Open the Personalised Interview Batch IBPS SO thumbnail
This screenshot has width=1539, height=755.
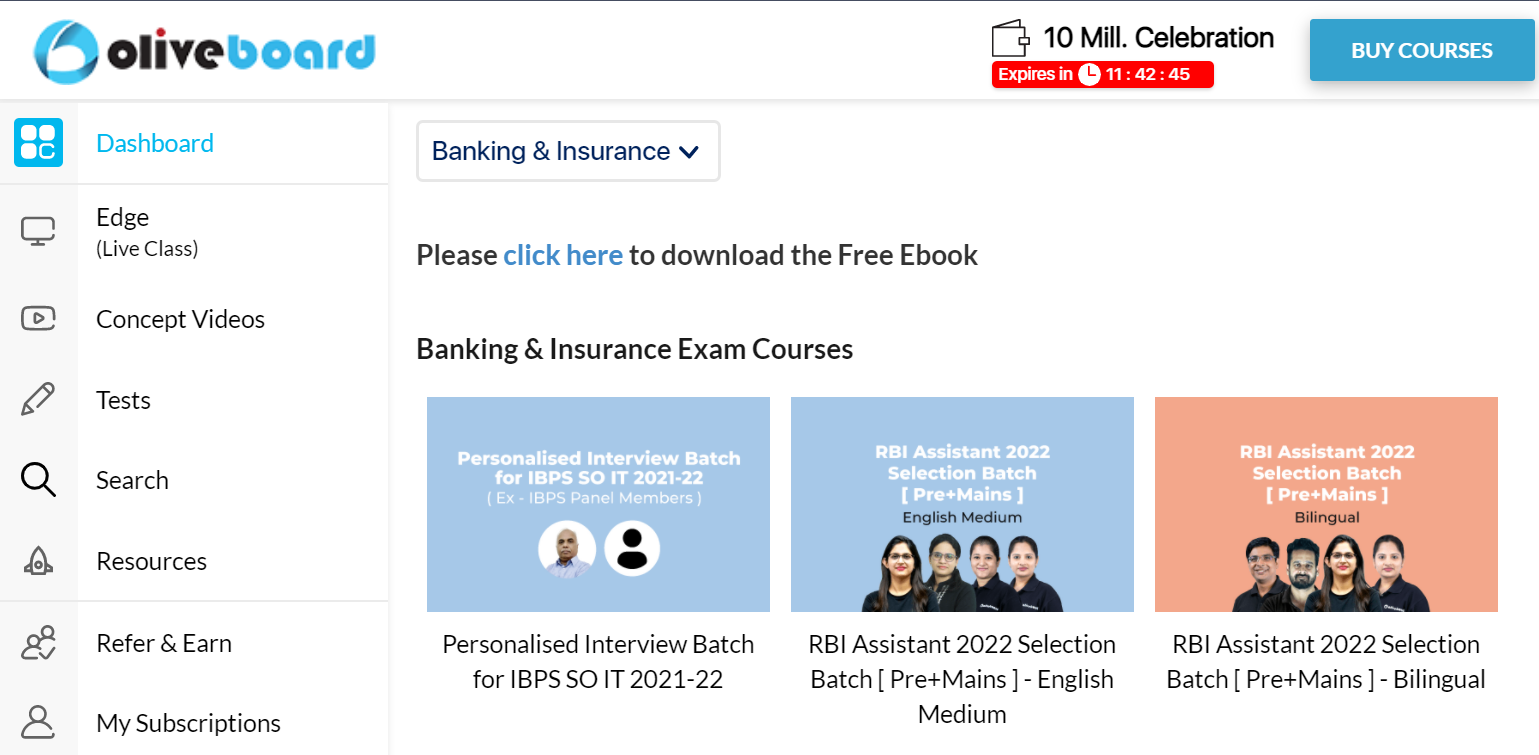pos(598,504)
